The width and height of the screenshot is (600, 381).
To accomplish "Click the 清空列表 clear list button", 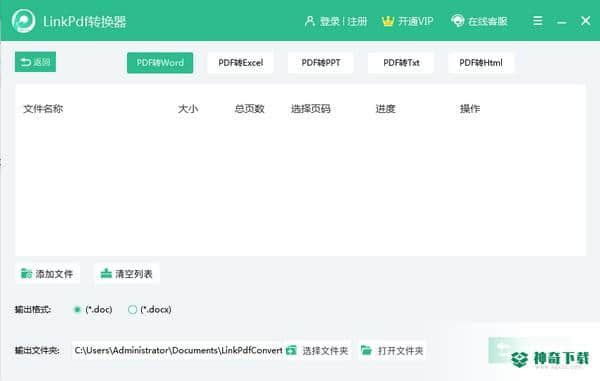I will click(x=127, y=274).
